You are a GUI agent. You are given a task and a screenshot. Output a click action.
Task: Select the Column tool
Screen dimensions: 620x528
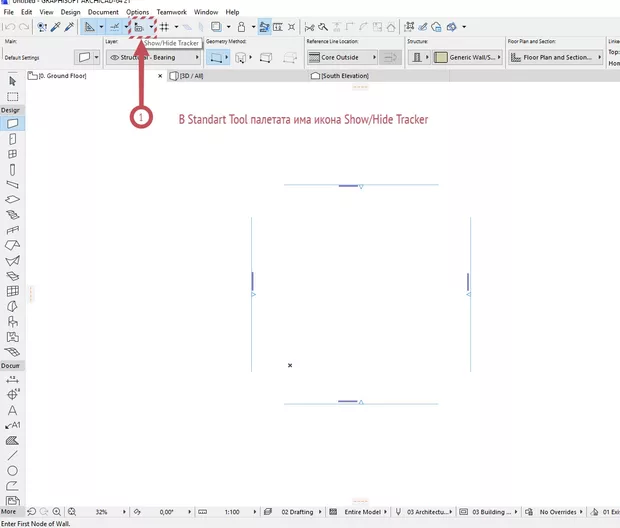(12, 170)
